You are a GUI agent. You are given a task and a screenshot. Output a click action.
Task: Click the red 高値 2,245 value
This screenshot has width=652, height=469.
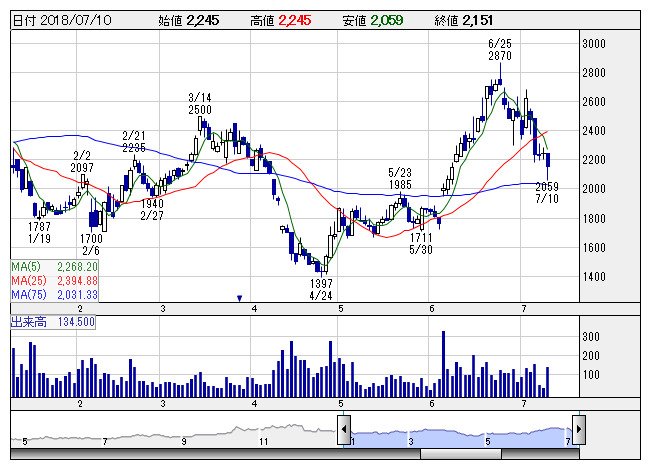pyautogui.click(x=295, y=20)
